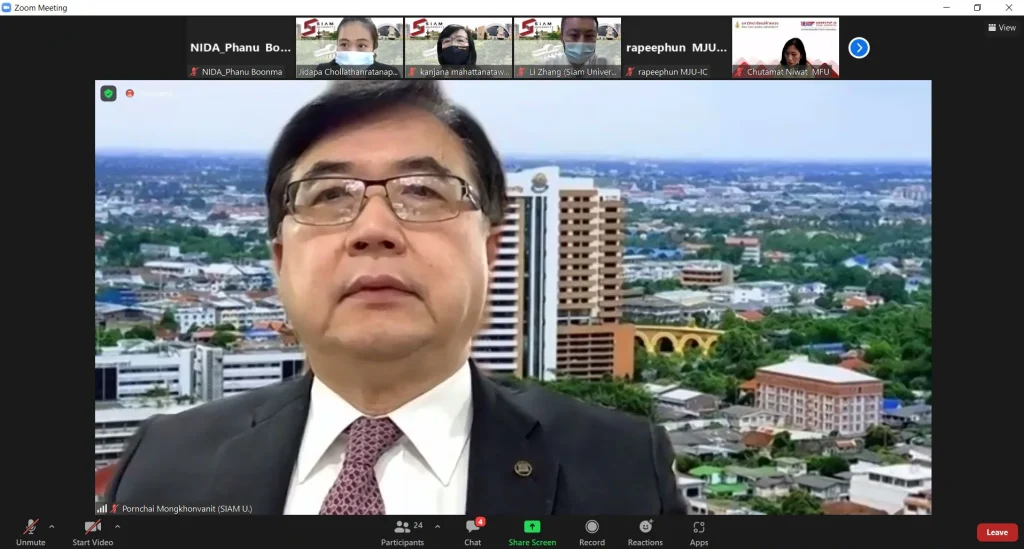
Task: Start recording with Record button
Action: [x=592, y=532]
